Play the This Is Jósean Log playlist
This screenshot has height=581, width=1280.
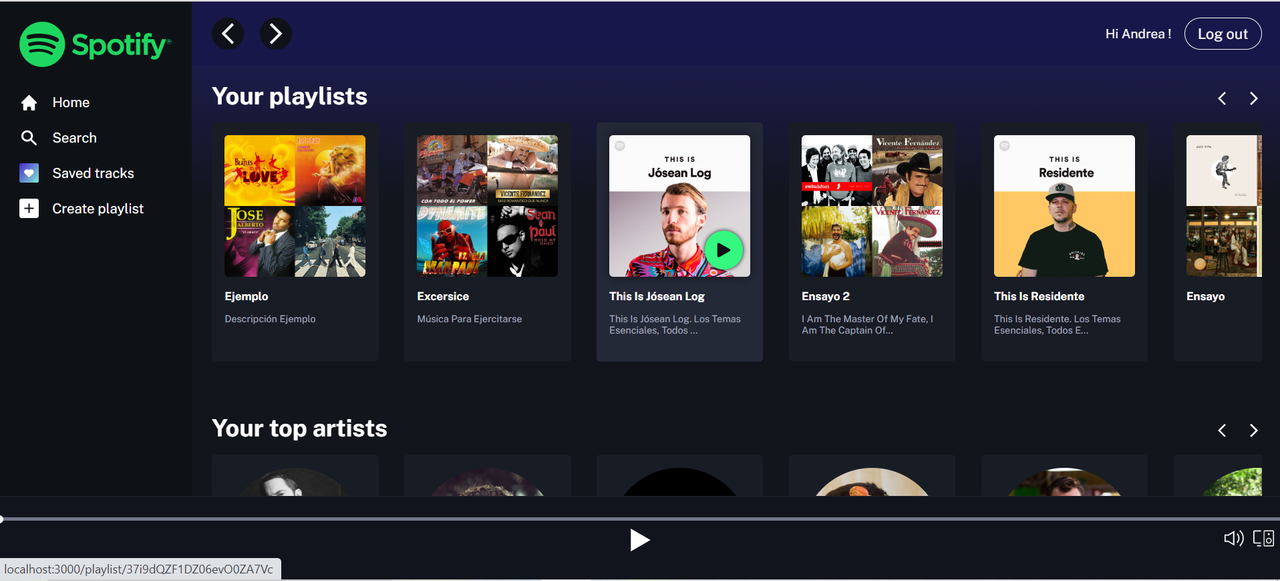[x=724, y=250]
